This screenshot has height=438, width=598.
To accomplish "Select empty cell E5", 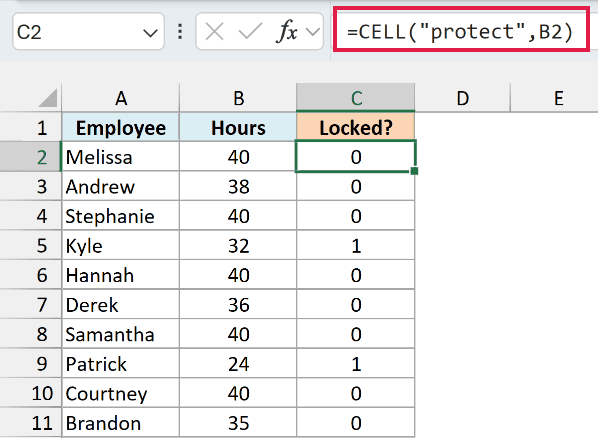I will tap(555, 245).
